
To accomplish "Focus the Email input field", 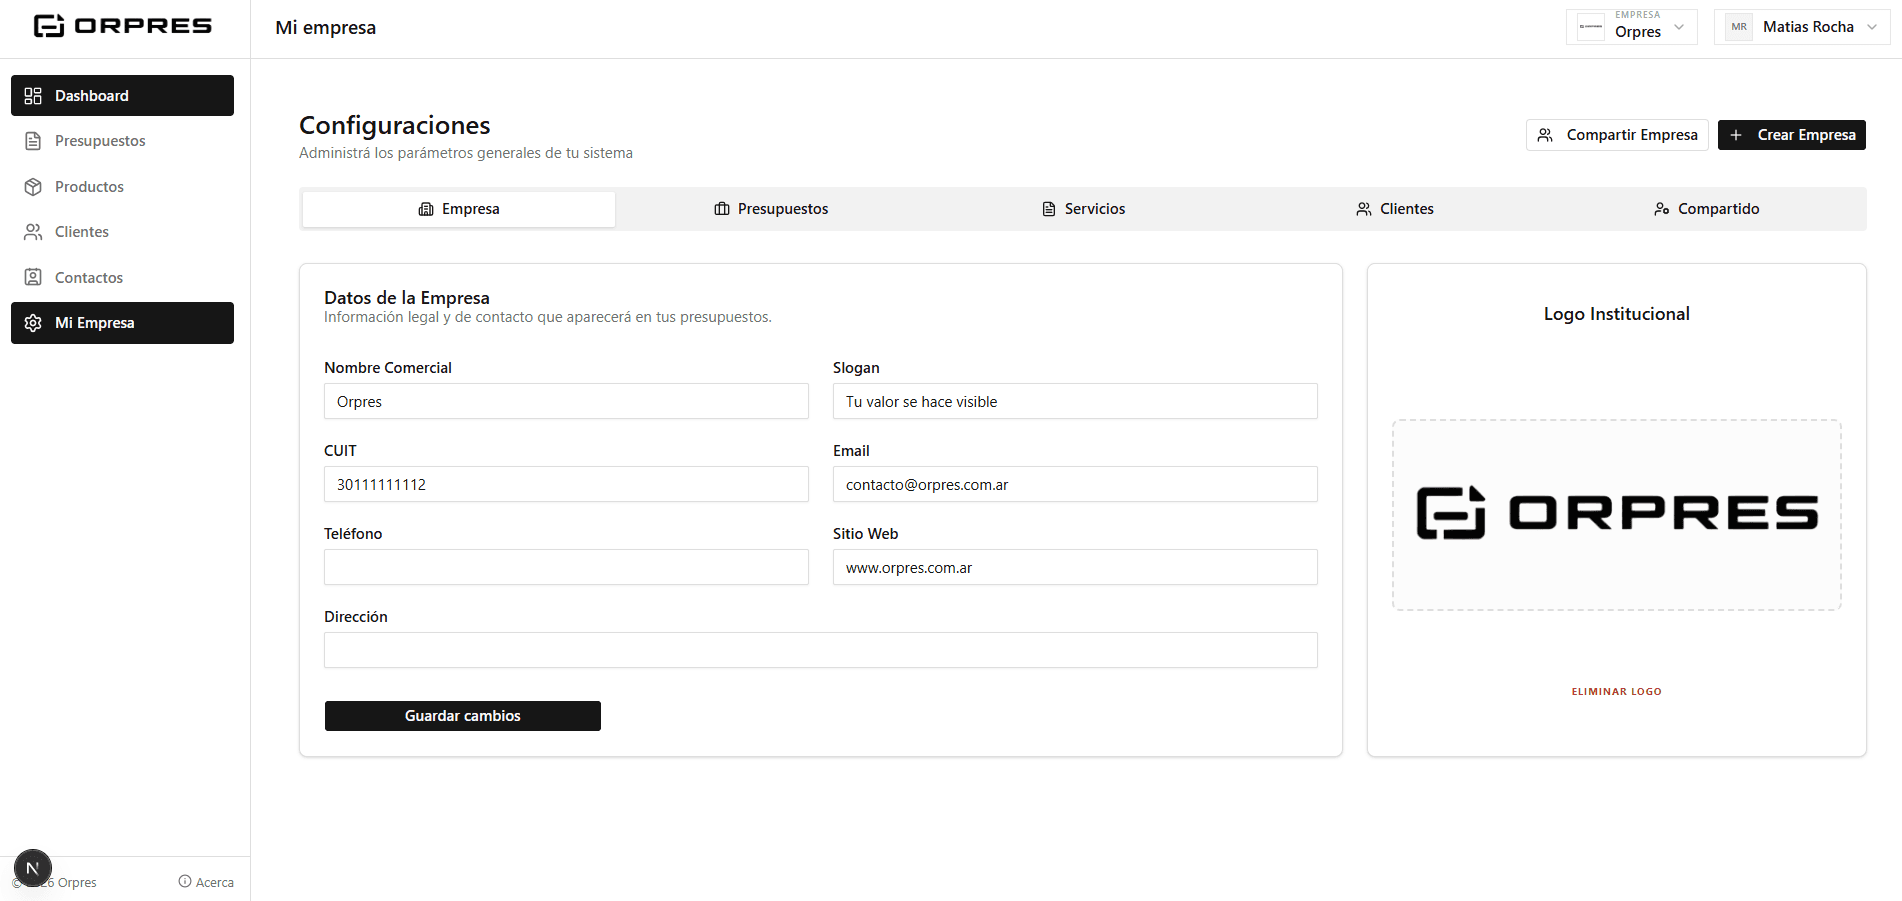I will [x=1075, y=484].
